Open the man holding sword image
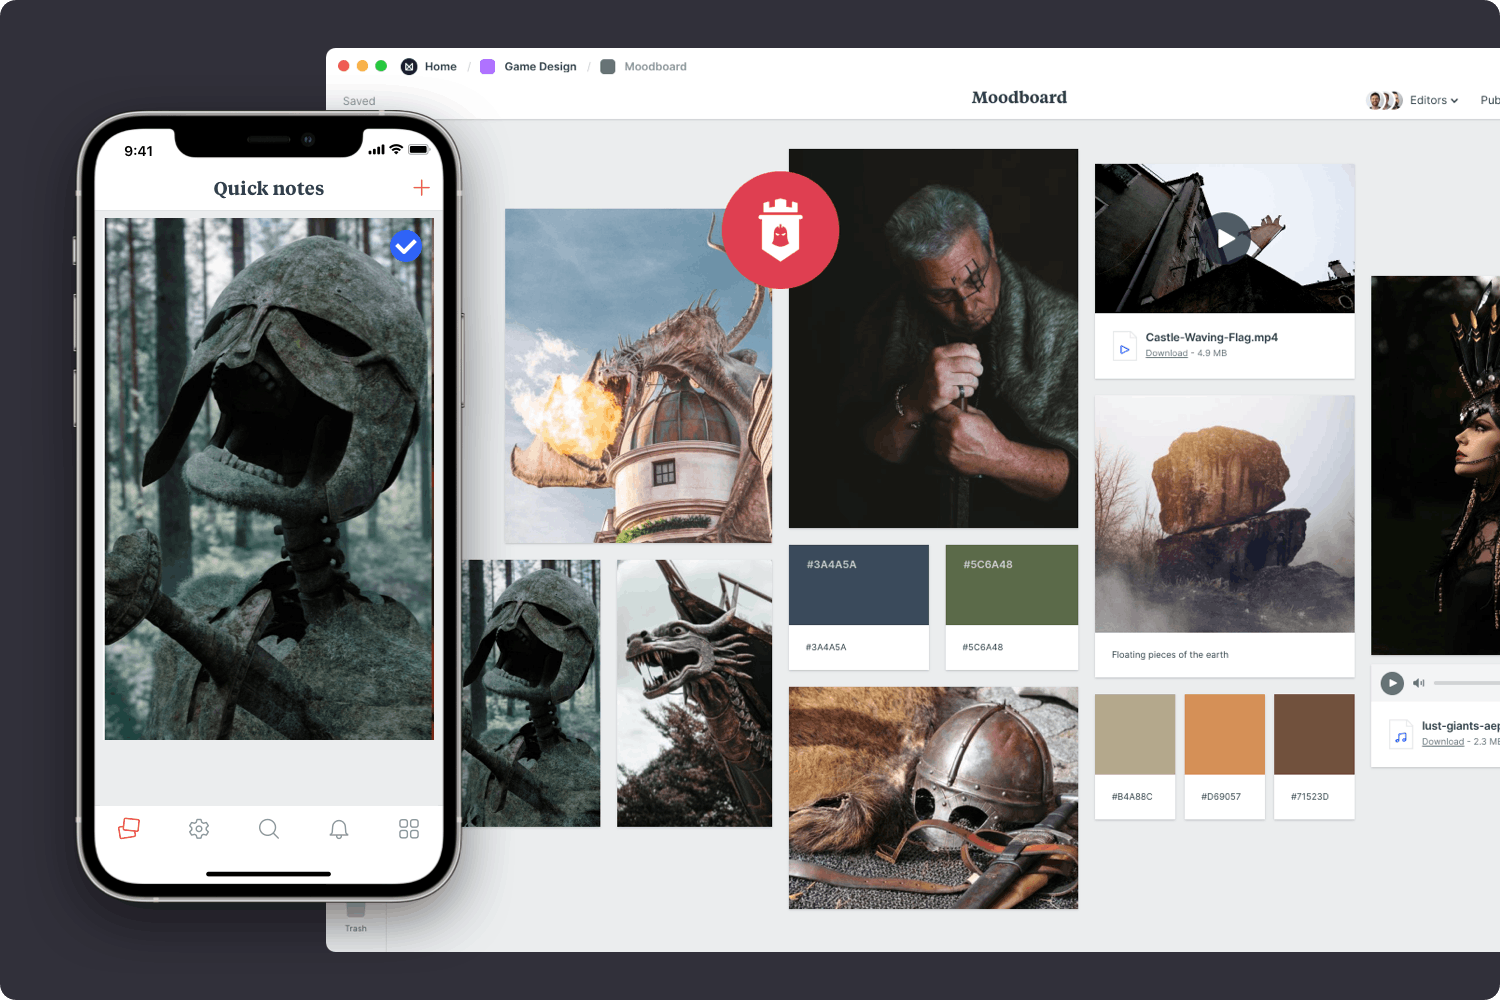The image size is (1500, 1000). click(x=933, y=338)
